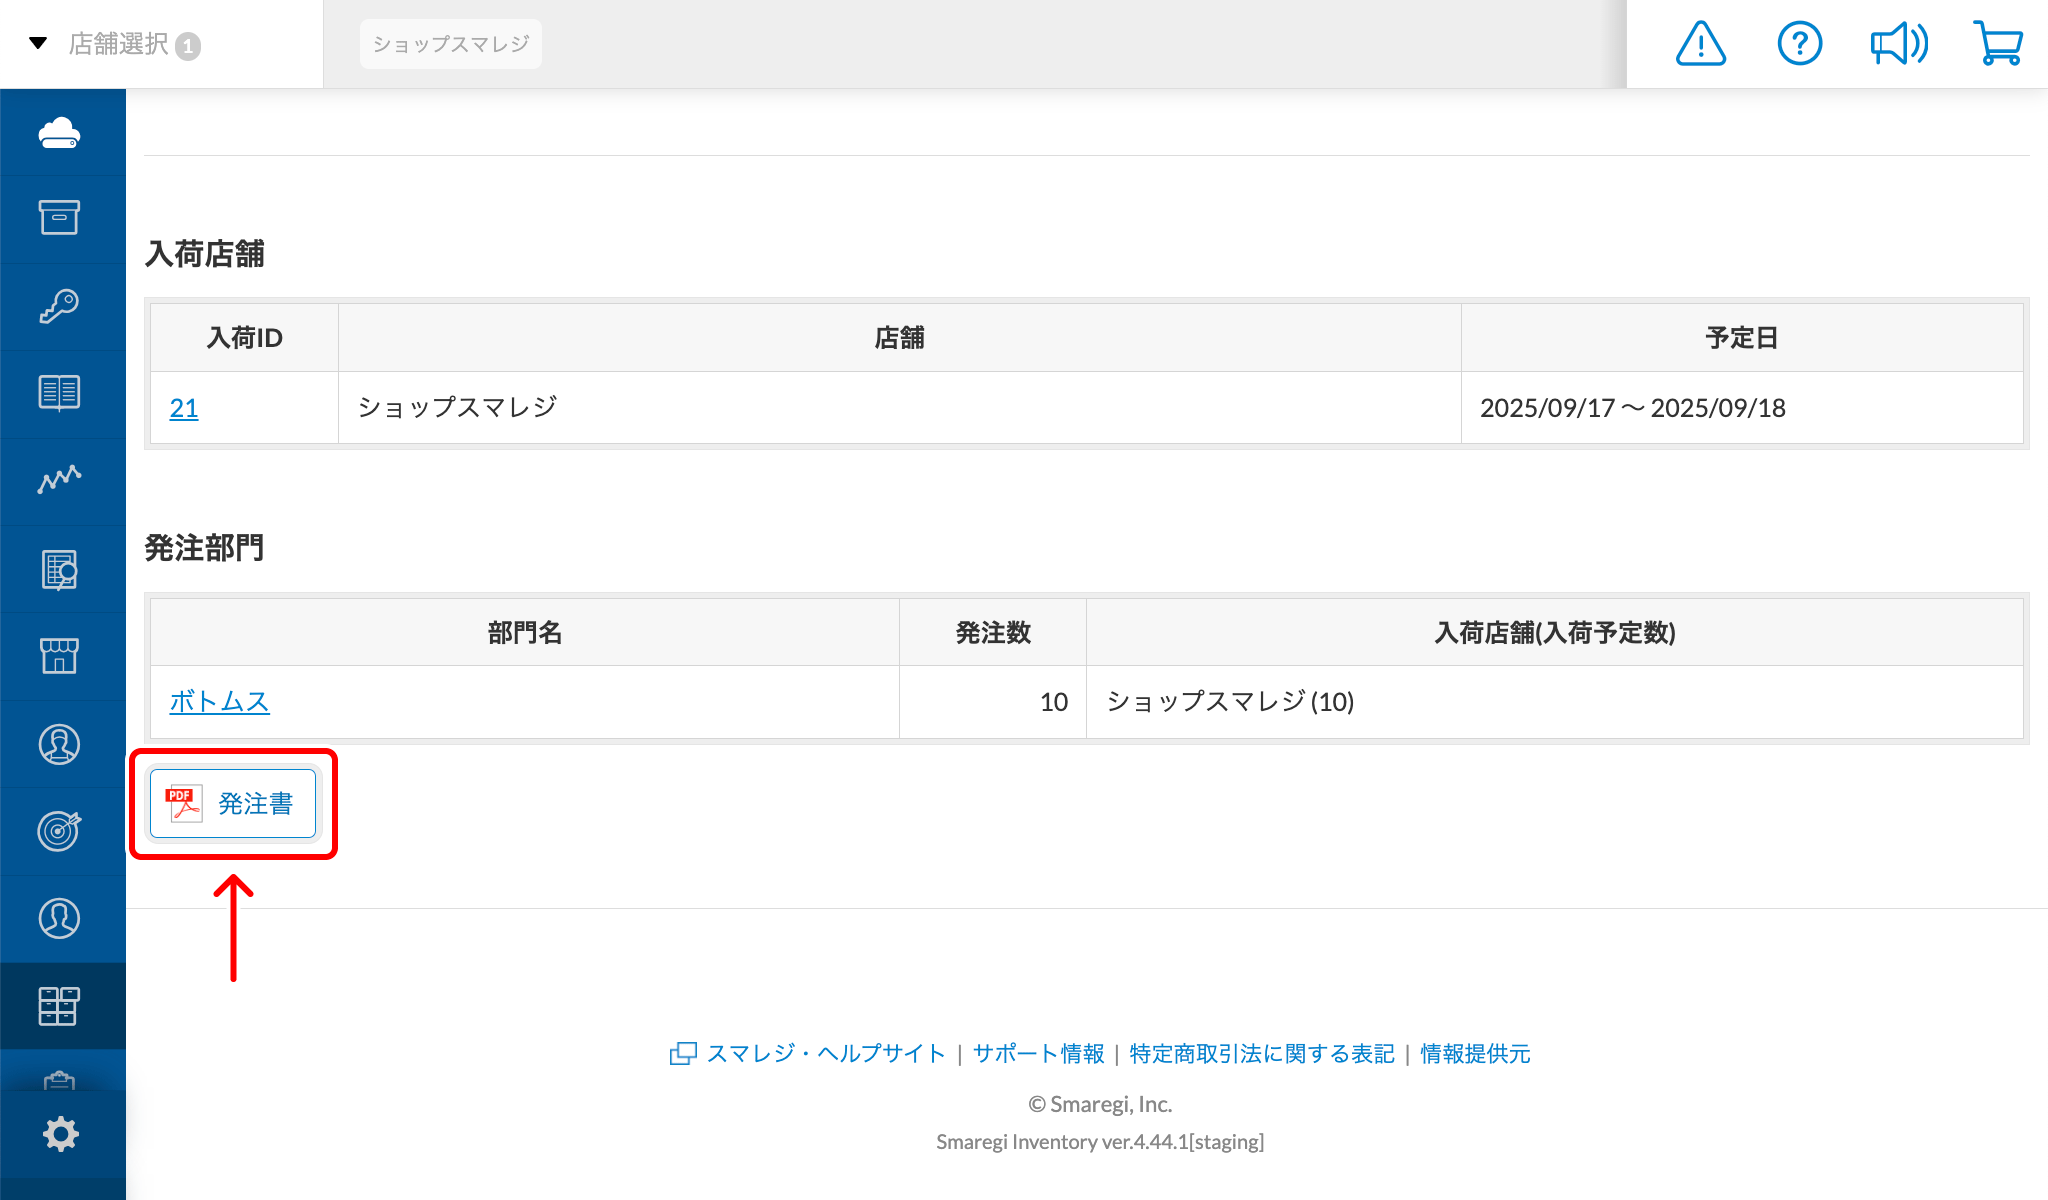Open the help question mark icon
Viewport: 2048px width, 1200px height.
pyautogui.click(x=1799, y=43)
